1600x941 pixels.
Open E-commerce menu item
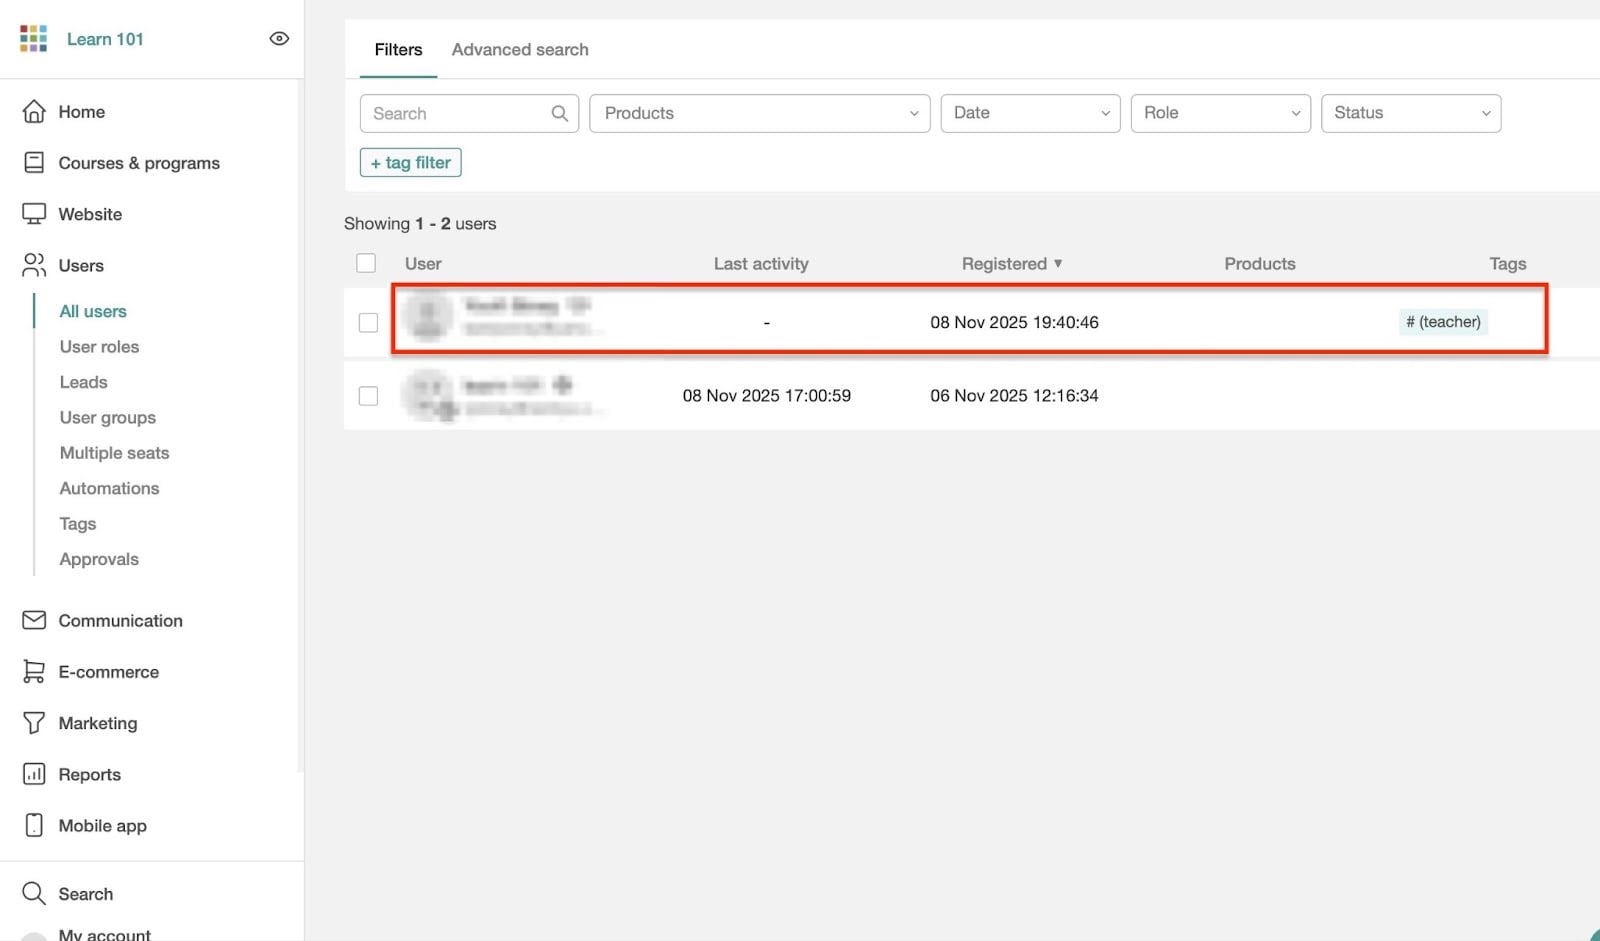click(108, 672)
